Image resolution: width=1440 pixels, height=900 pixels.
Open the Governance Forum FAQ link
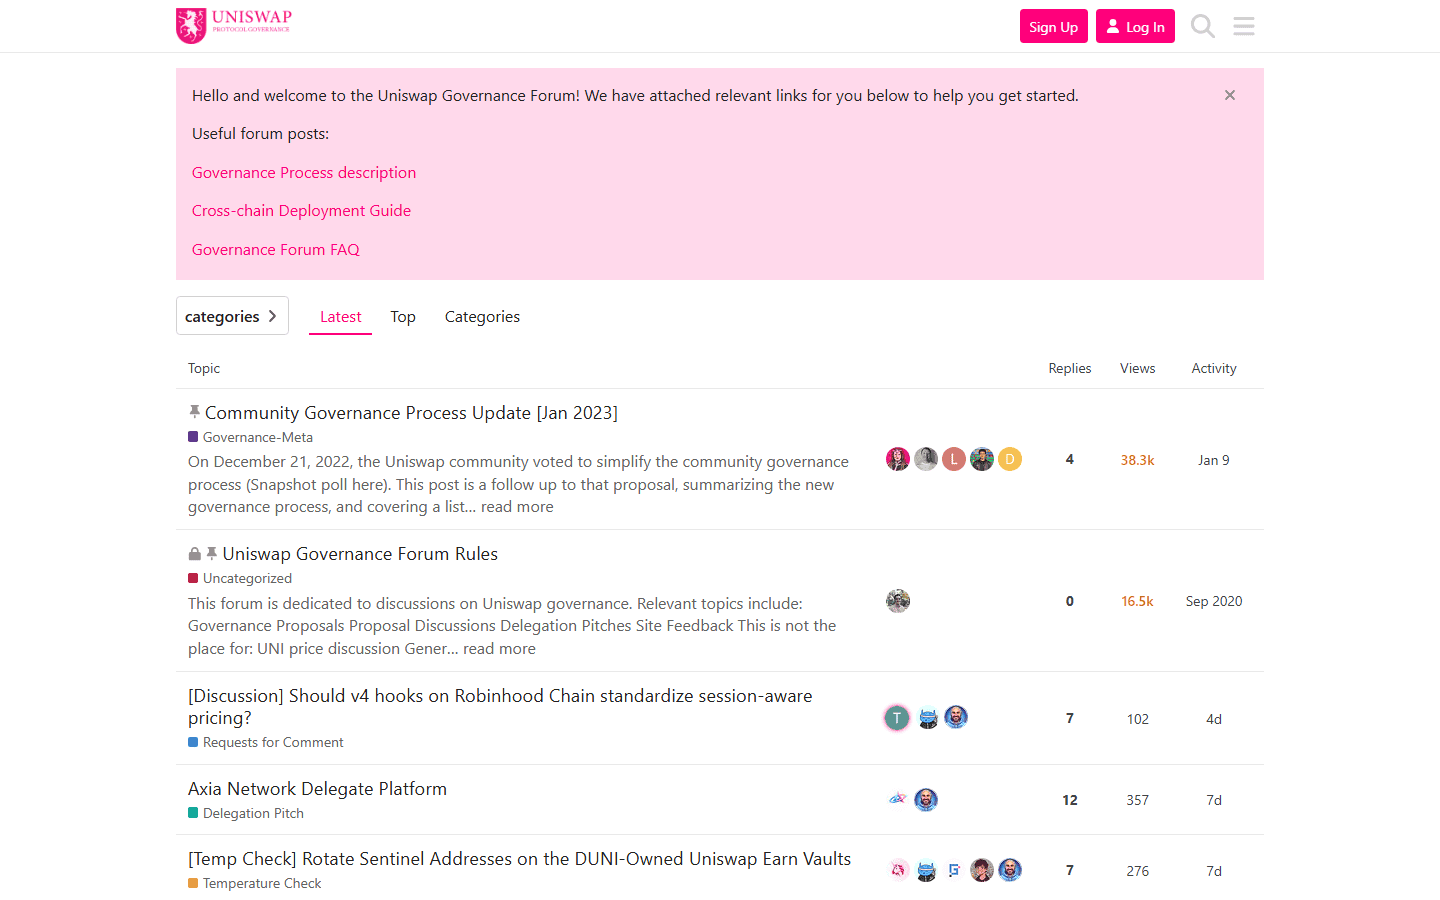click(x=276, y=250)
